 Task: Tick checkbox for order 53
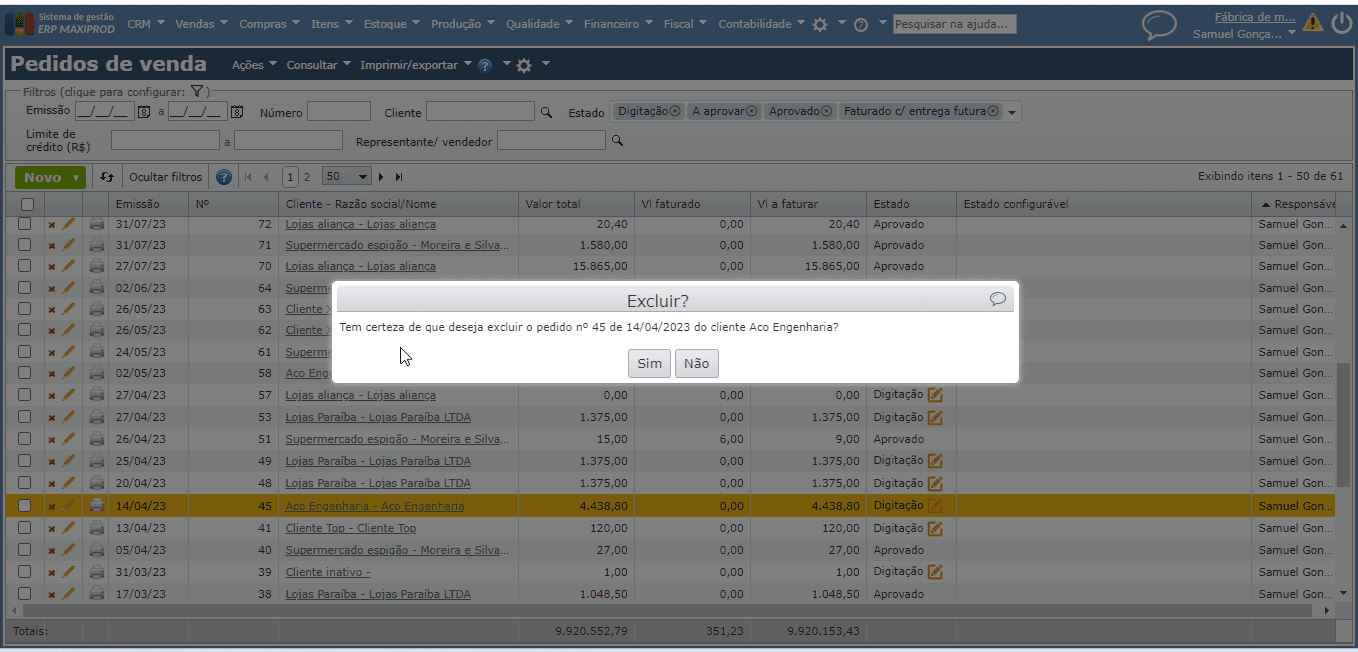pos(25,417)
